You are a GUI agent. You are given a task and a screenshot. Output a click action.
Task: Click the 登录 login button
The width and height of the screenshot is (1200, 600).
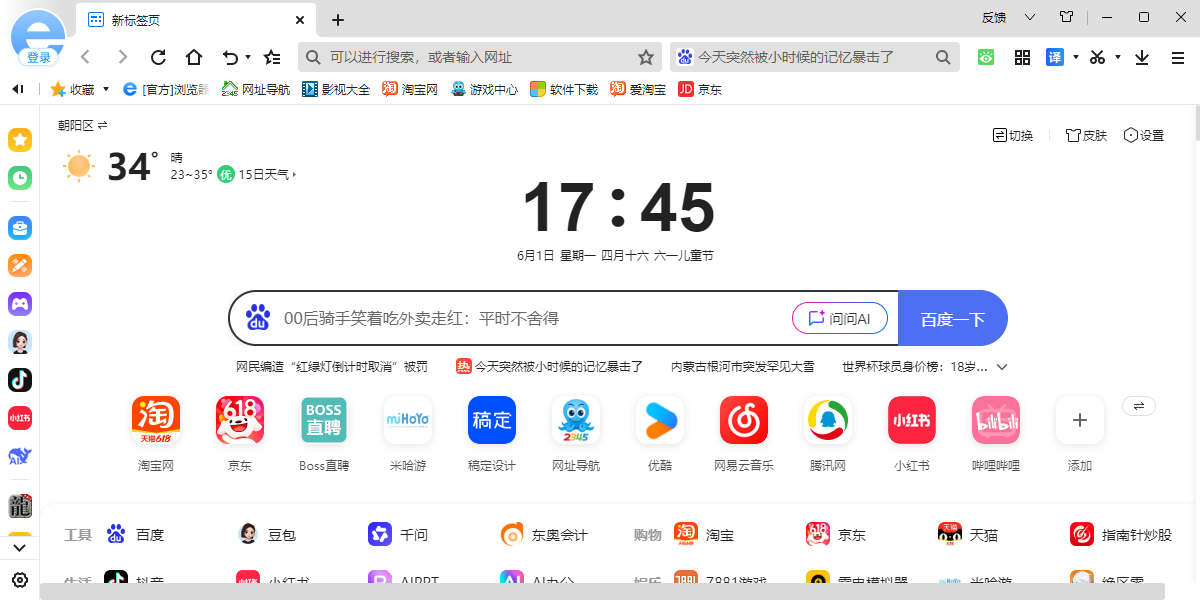click(x=39, y=58)
